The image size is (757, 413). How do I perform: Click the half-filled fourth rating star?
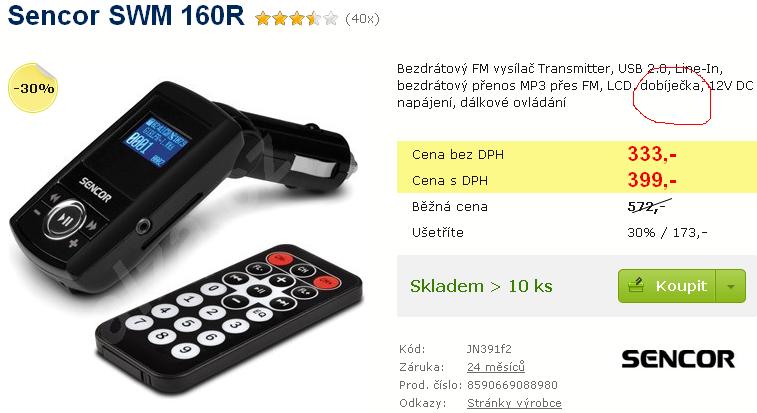coord(314,19)
